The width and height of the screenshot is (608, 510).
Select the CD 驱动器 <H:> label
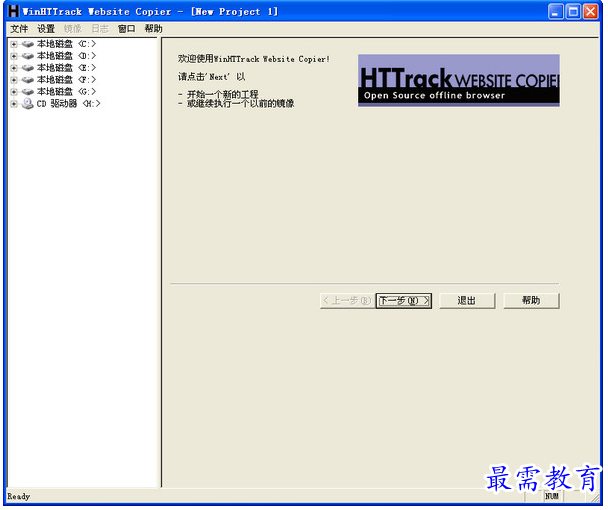point(69,104)
